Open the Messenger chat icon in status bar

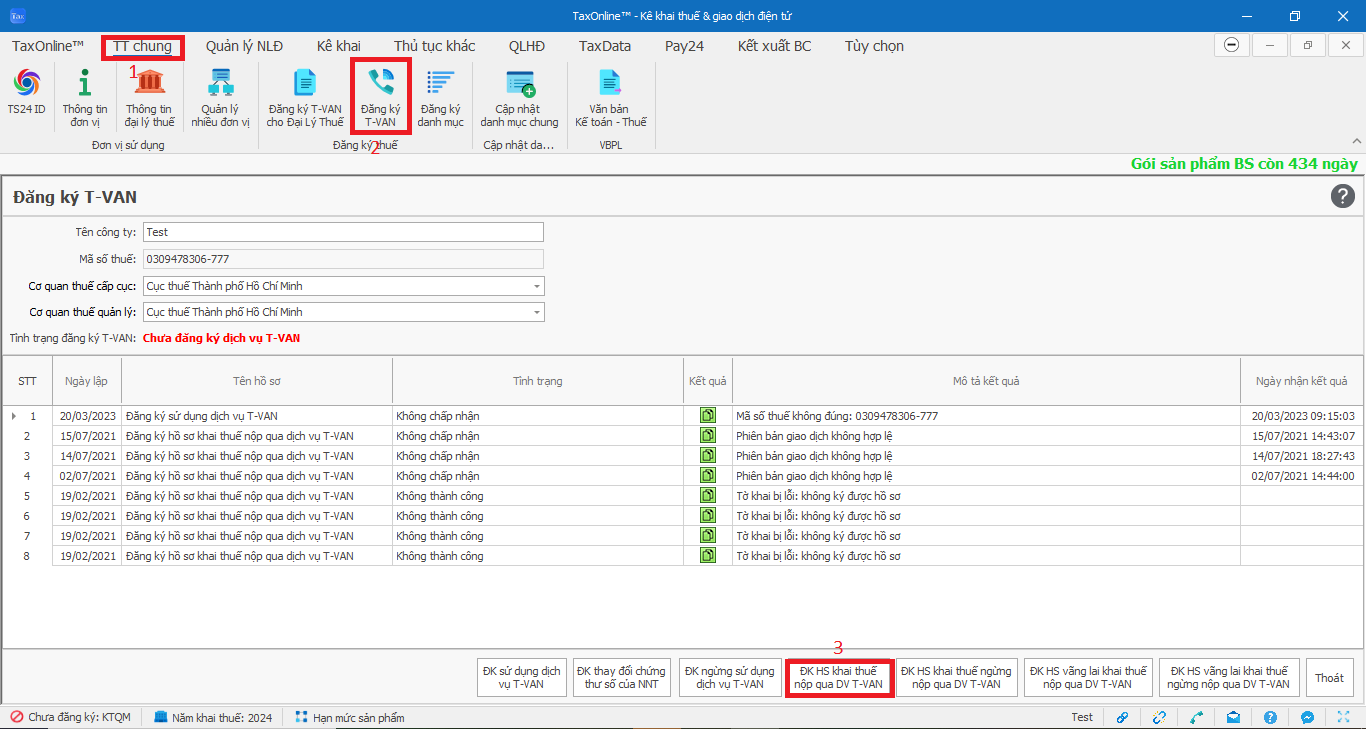1307,717
